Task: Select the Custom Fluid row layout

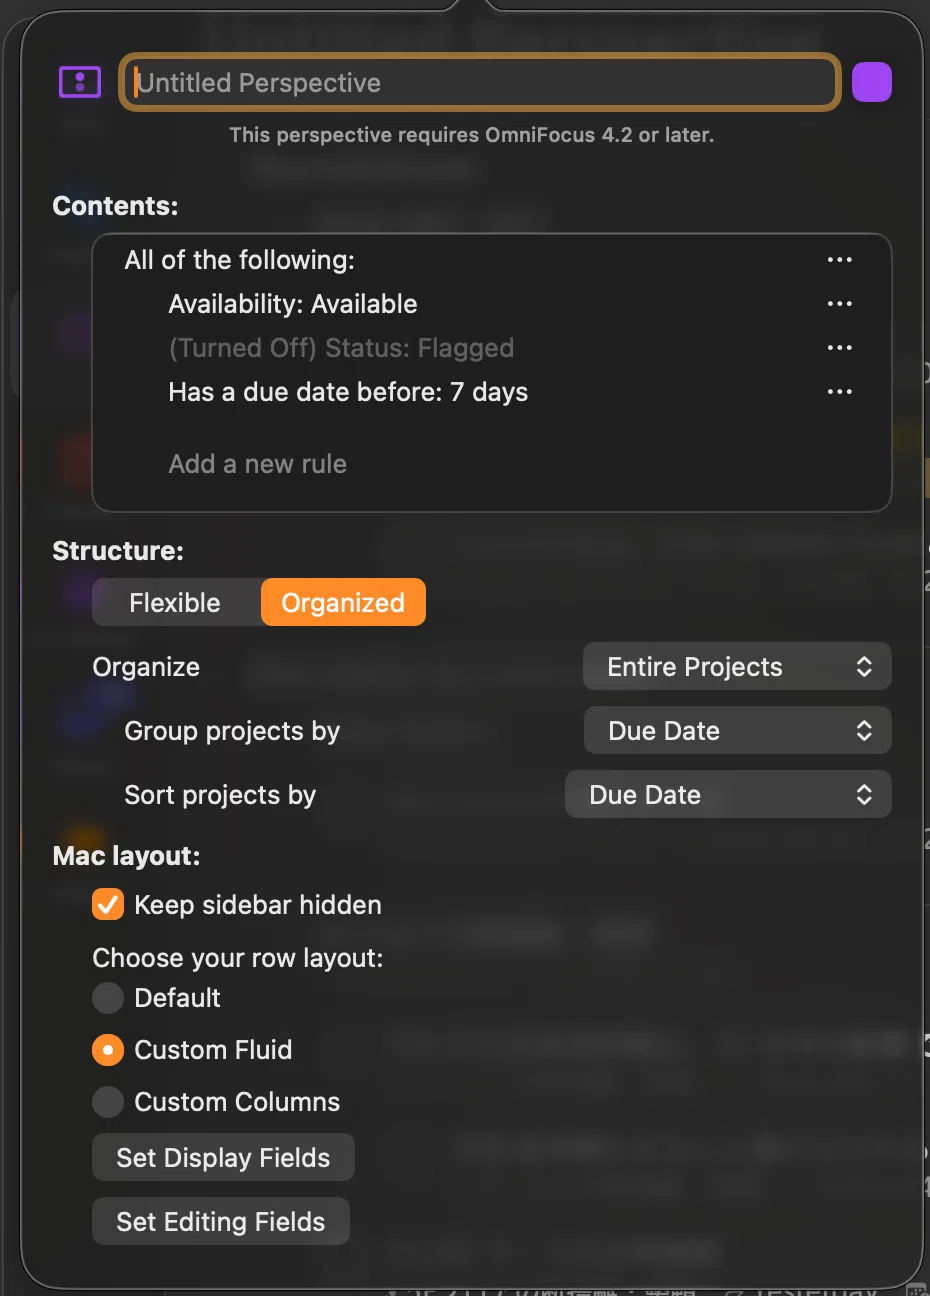Action: tap(108, 1050)
